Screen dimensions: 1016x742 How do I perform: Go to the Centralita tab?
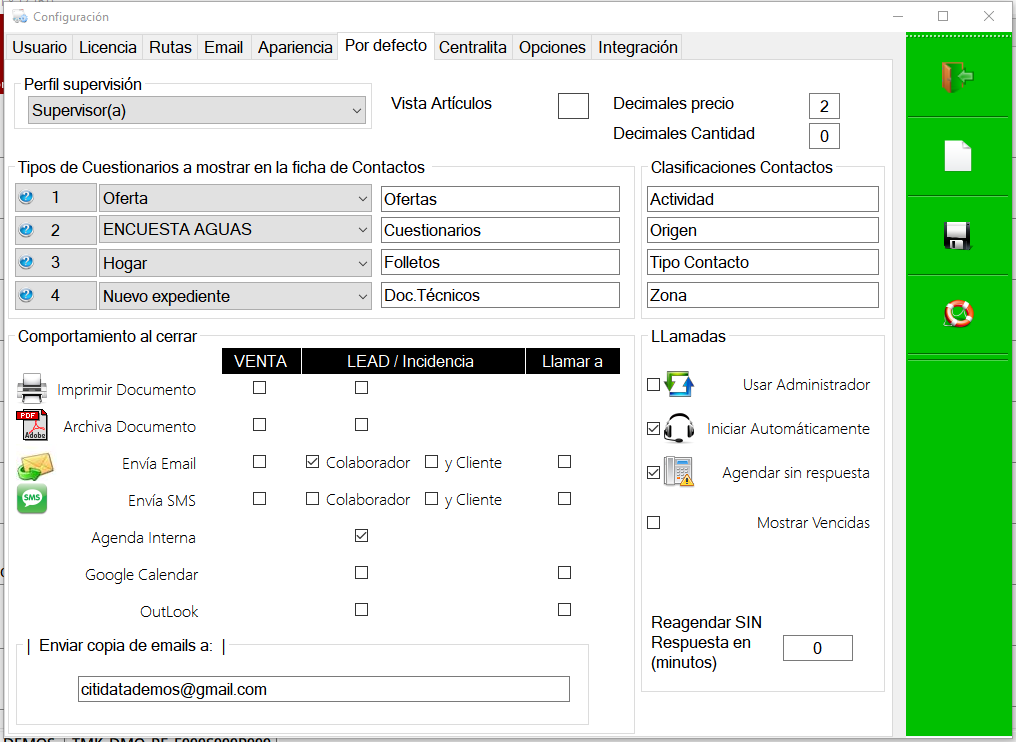pos(473,47)
